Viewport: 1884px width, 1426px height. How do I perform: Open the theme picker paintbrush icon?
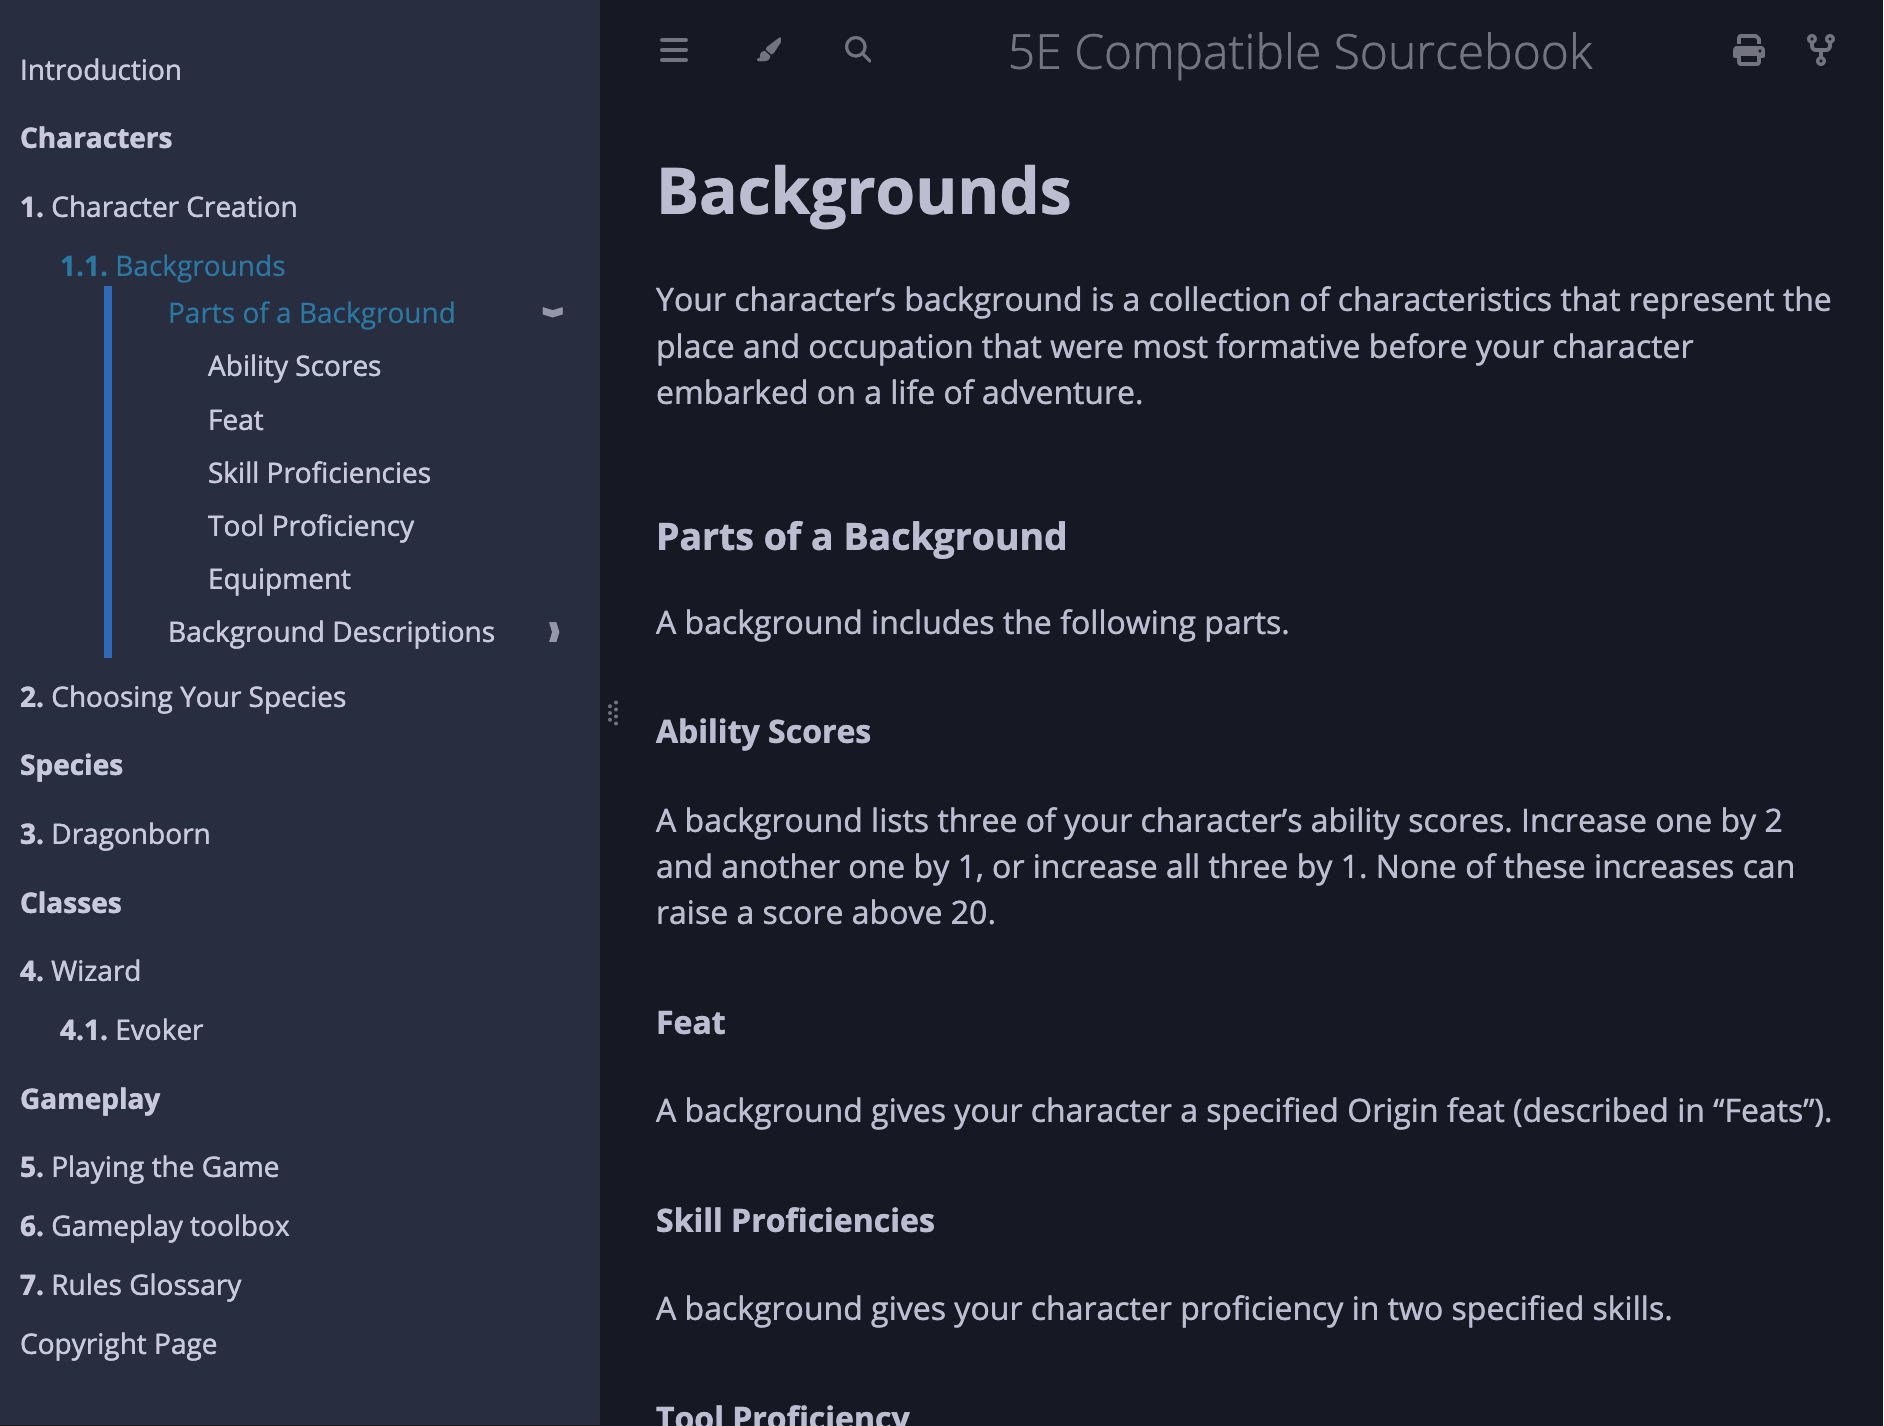click(x=768, y=50)
